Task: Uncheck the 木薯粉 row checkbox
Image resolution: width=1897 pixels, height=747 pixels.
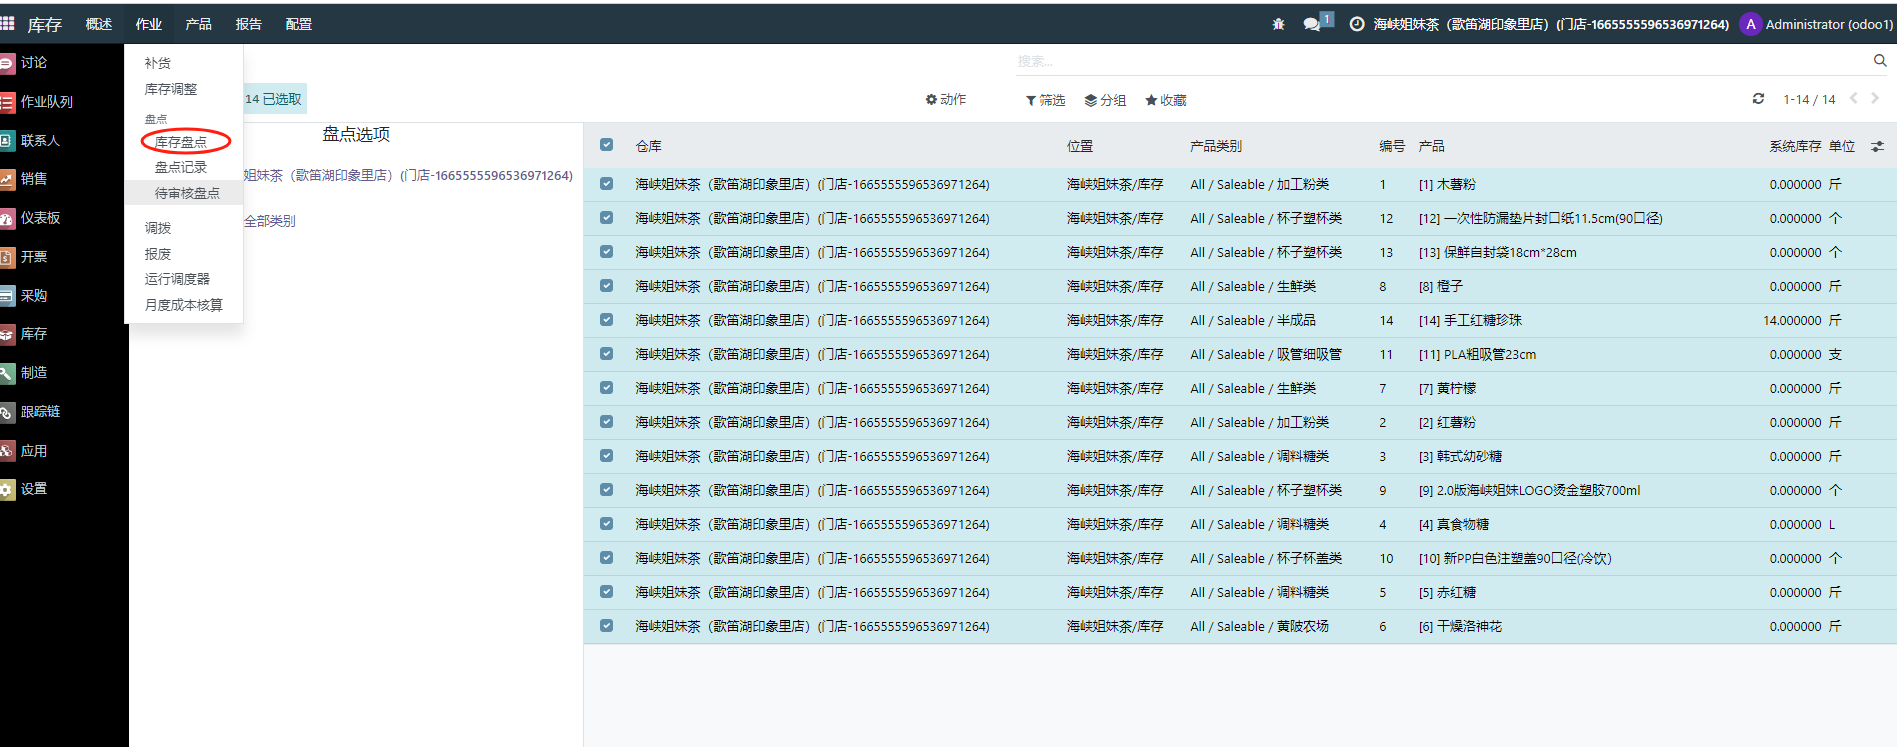Action: [606, 184]
